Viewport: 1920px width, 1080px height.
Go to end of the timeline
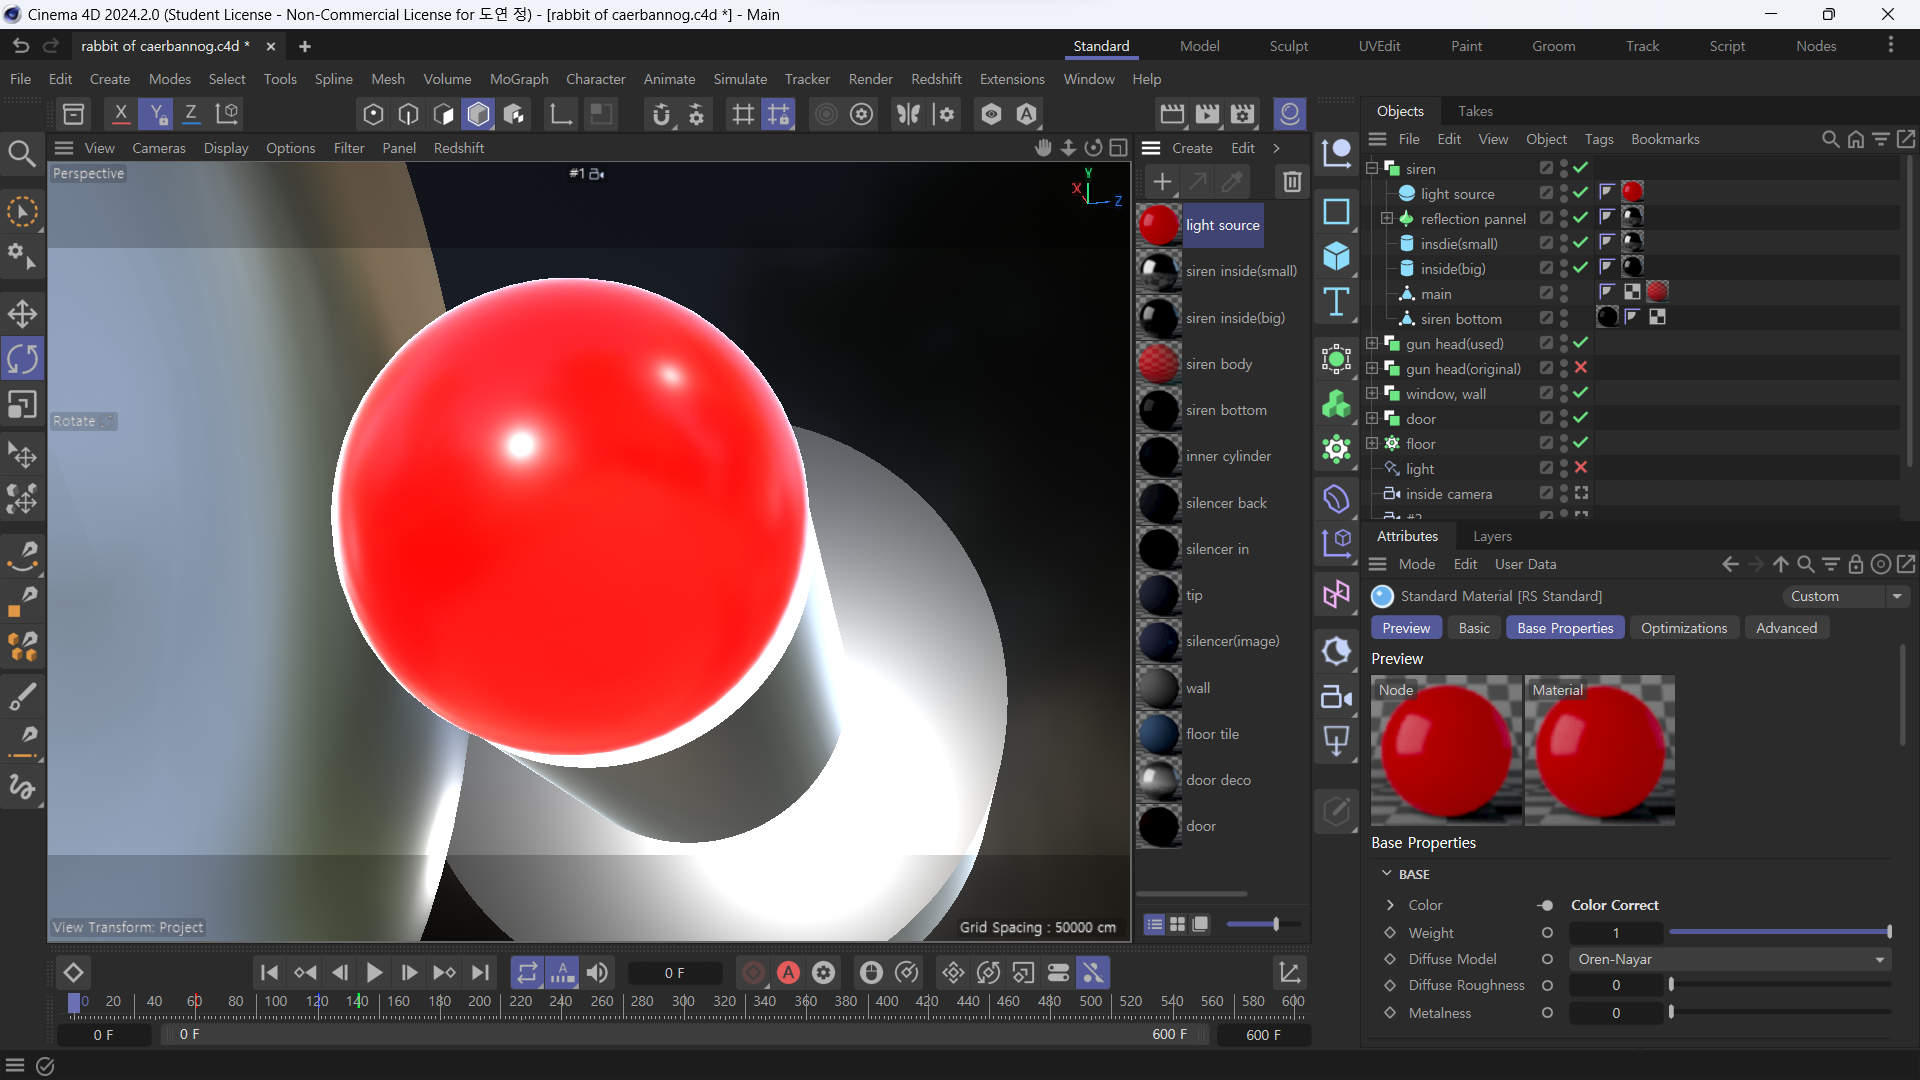pyautogui.click(x=481, y=972)
